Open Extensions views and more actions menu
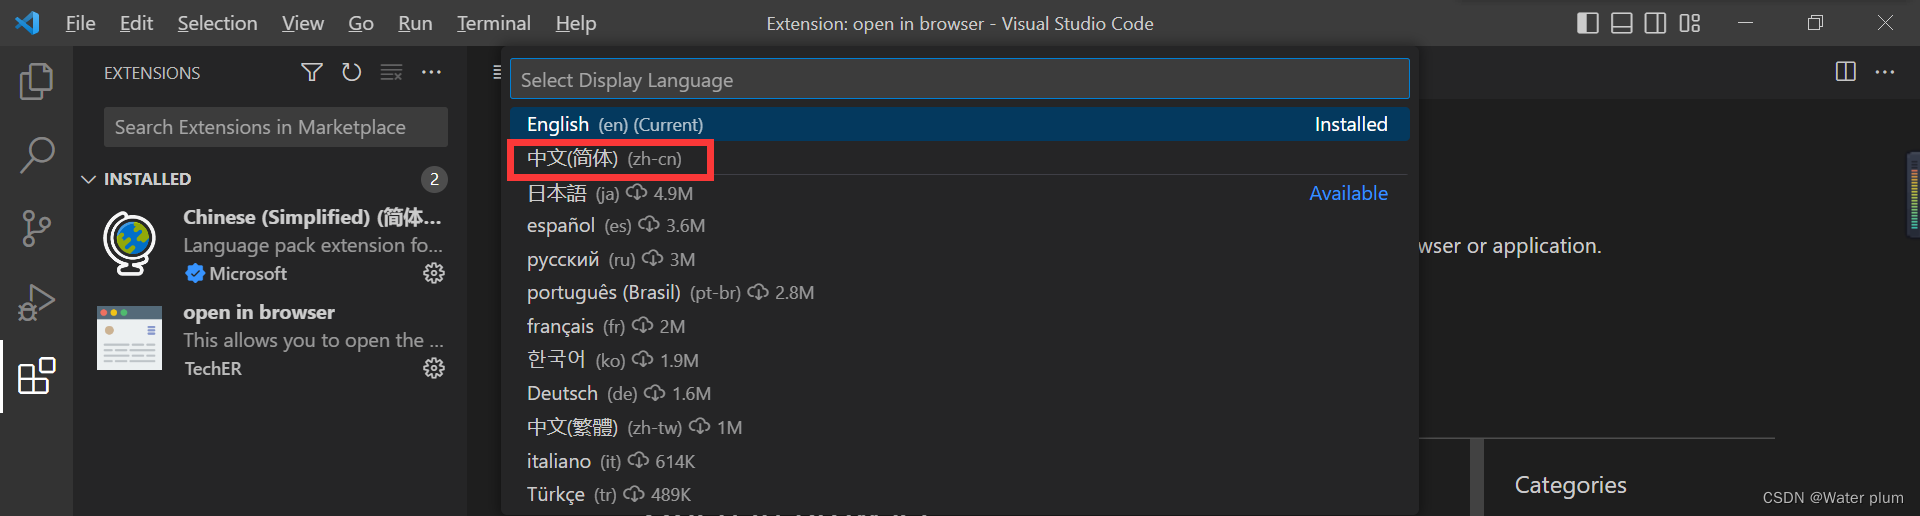1920x516 pixels. click(431, 72)
